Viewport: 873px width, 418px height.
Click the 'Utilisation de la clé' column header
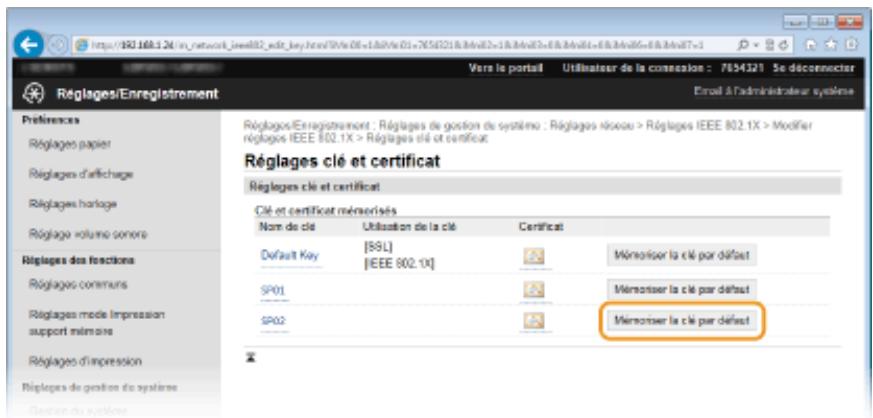(409, 227)
